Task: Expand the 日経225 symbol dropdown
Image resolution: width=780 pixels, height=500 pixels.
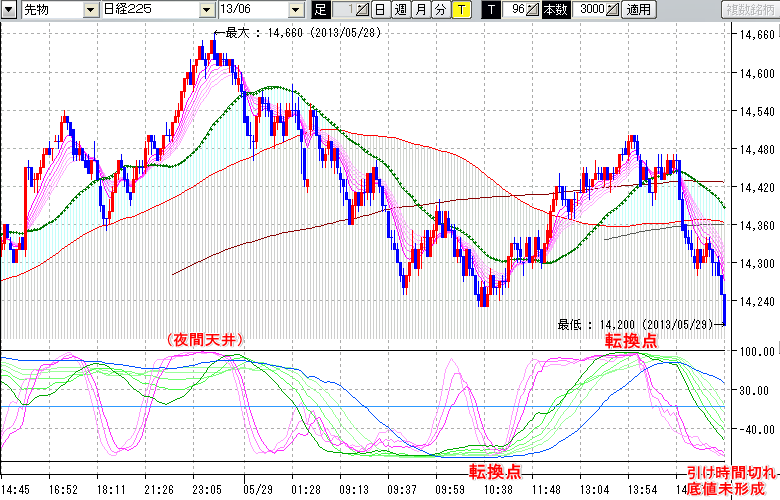Action: pyautogui.click(x=207, y=10)
